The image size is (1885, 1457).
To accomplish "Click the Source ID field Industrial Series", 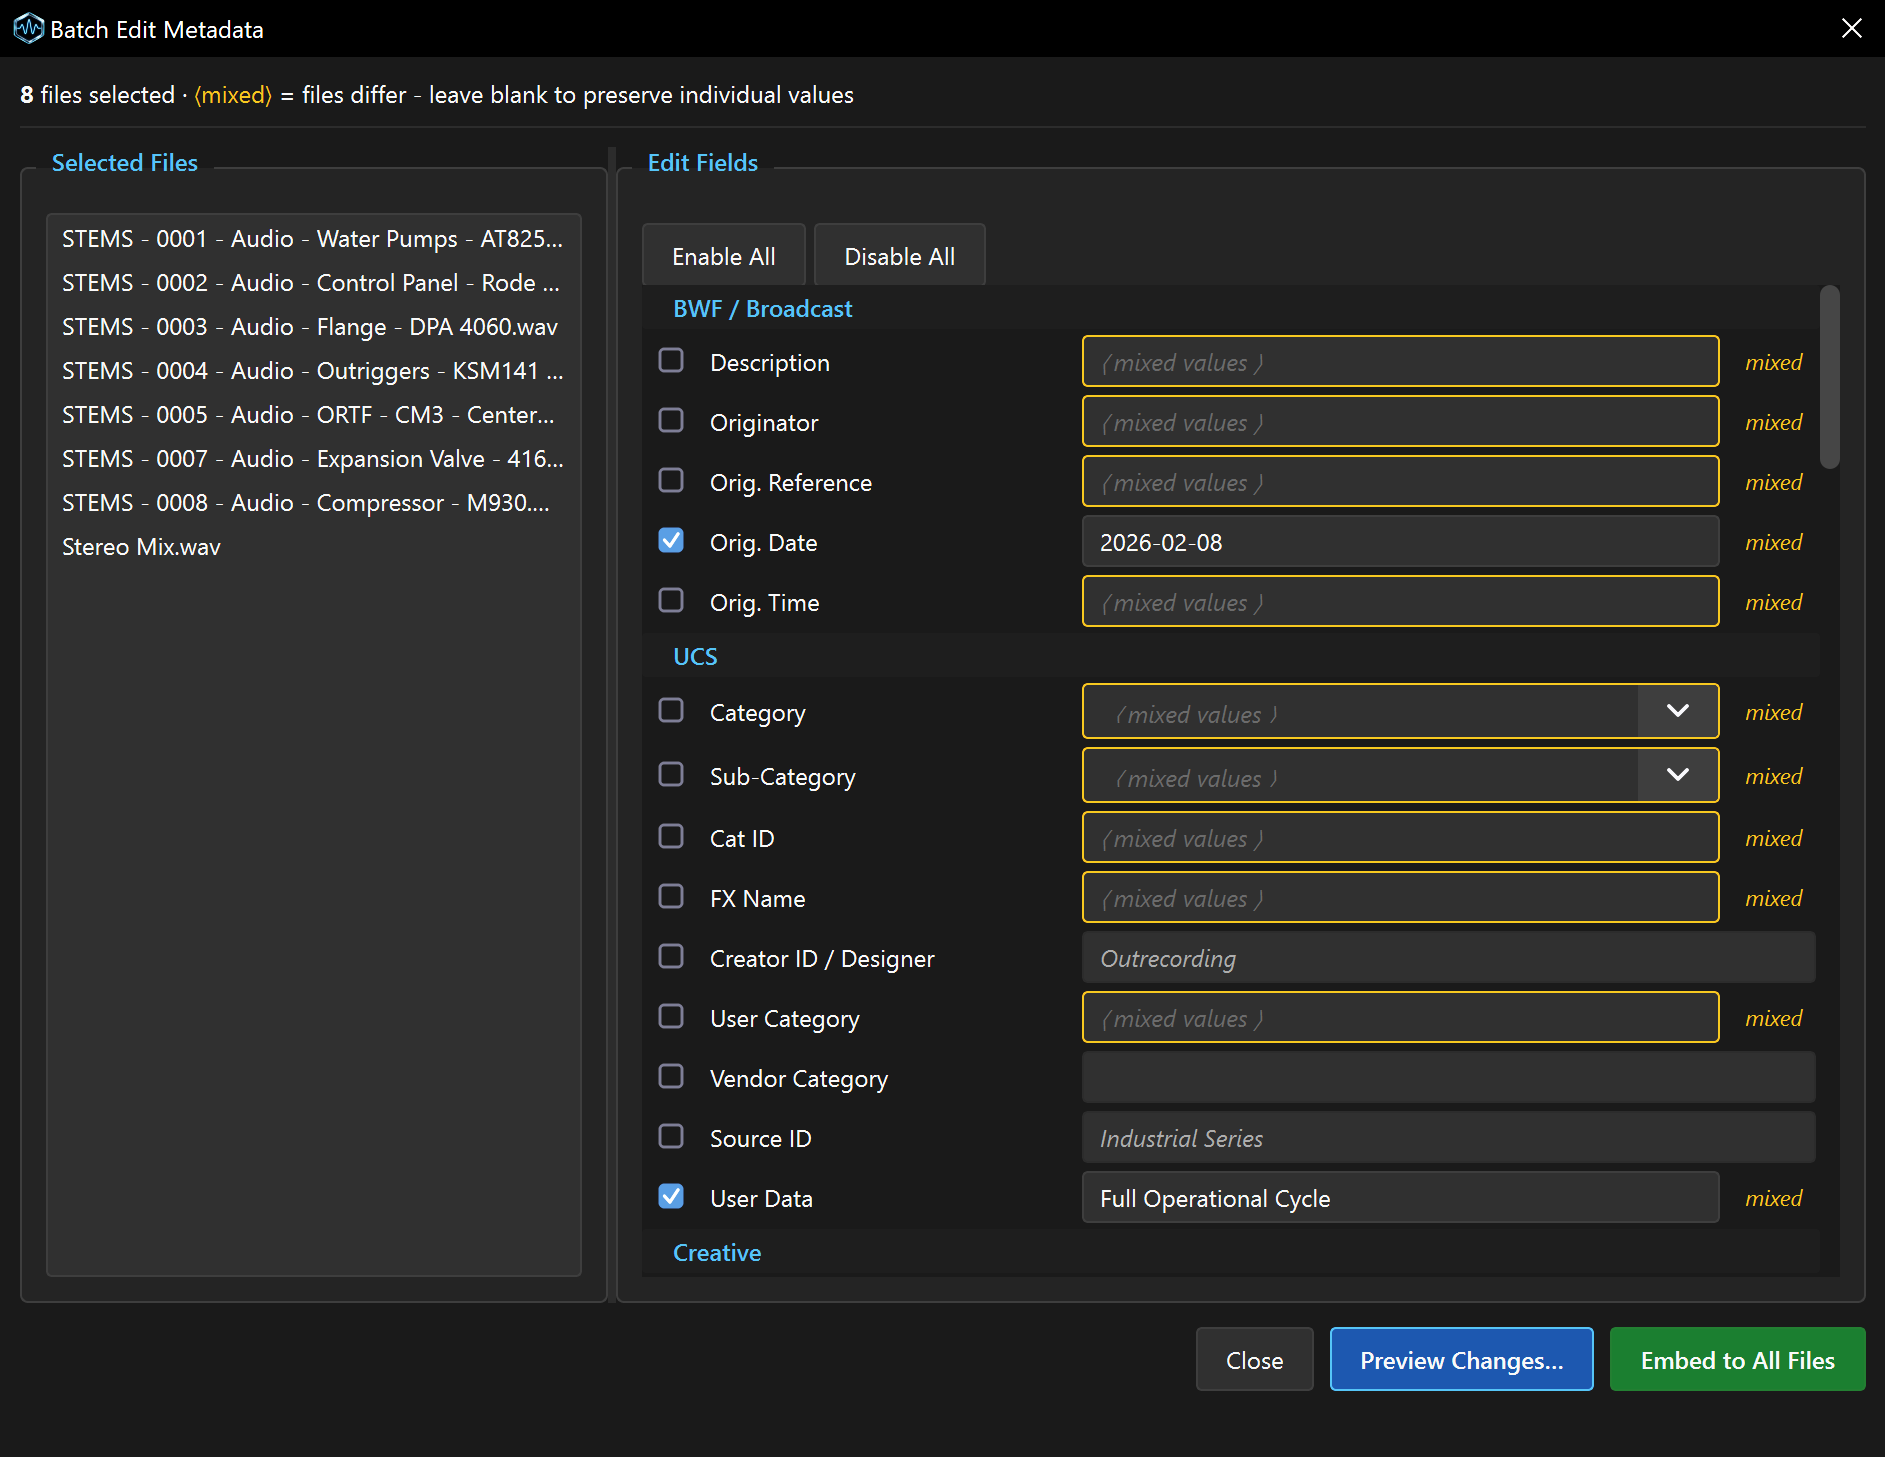I will click(x=1448, y=1137).
